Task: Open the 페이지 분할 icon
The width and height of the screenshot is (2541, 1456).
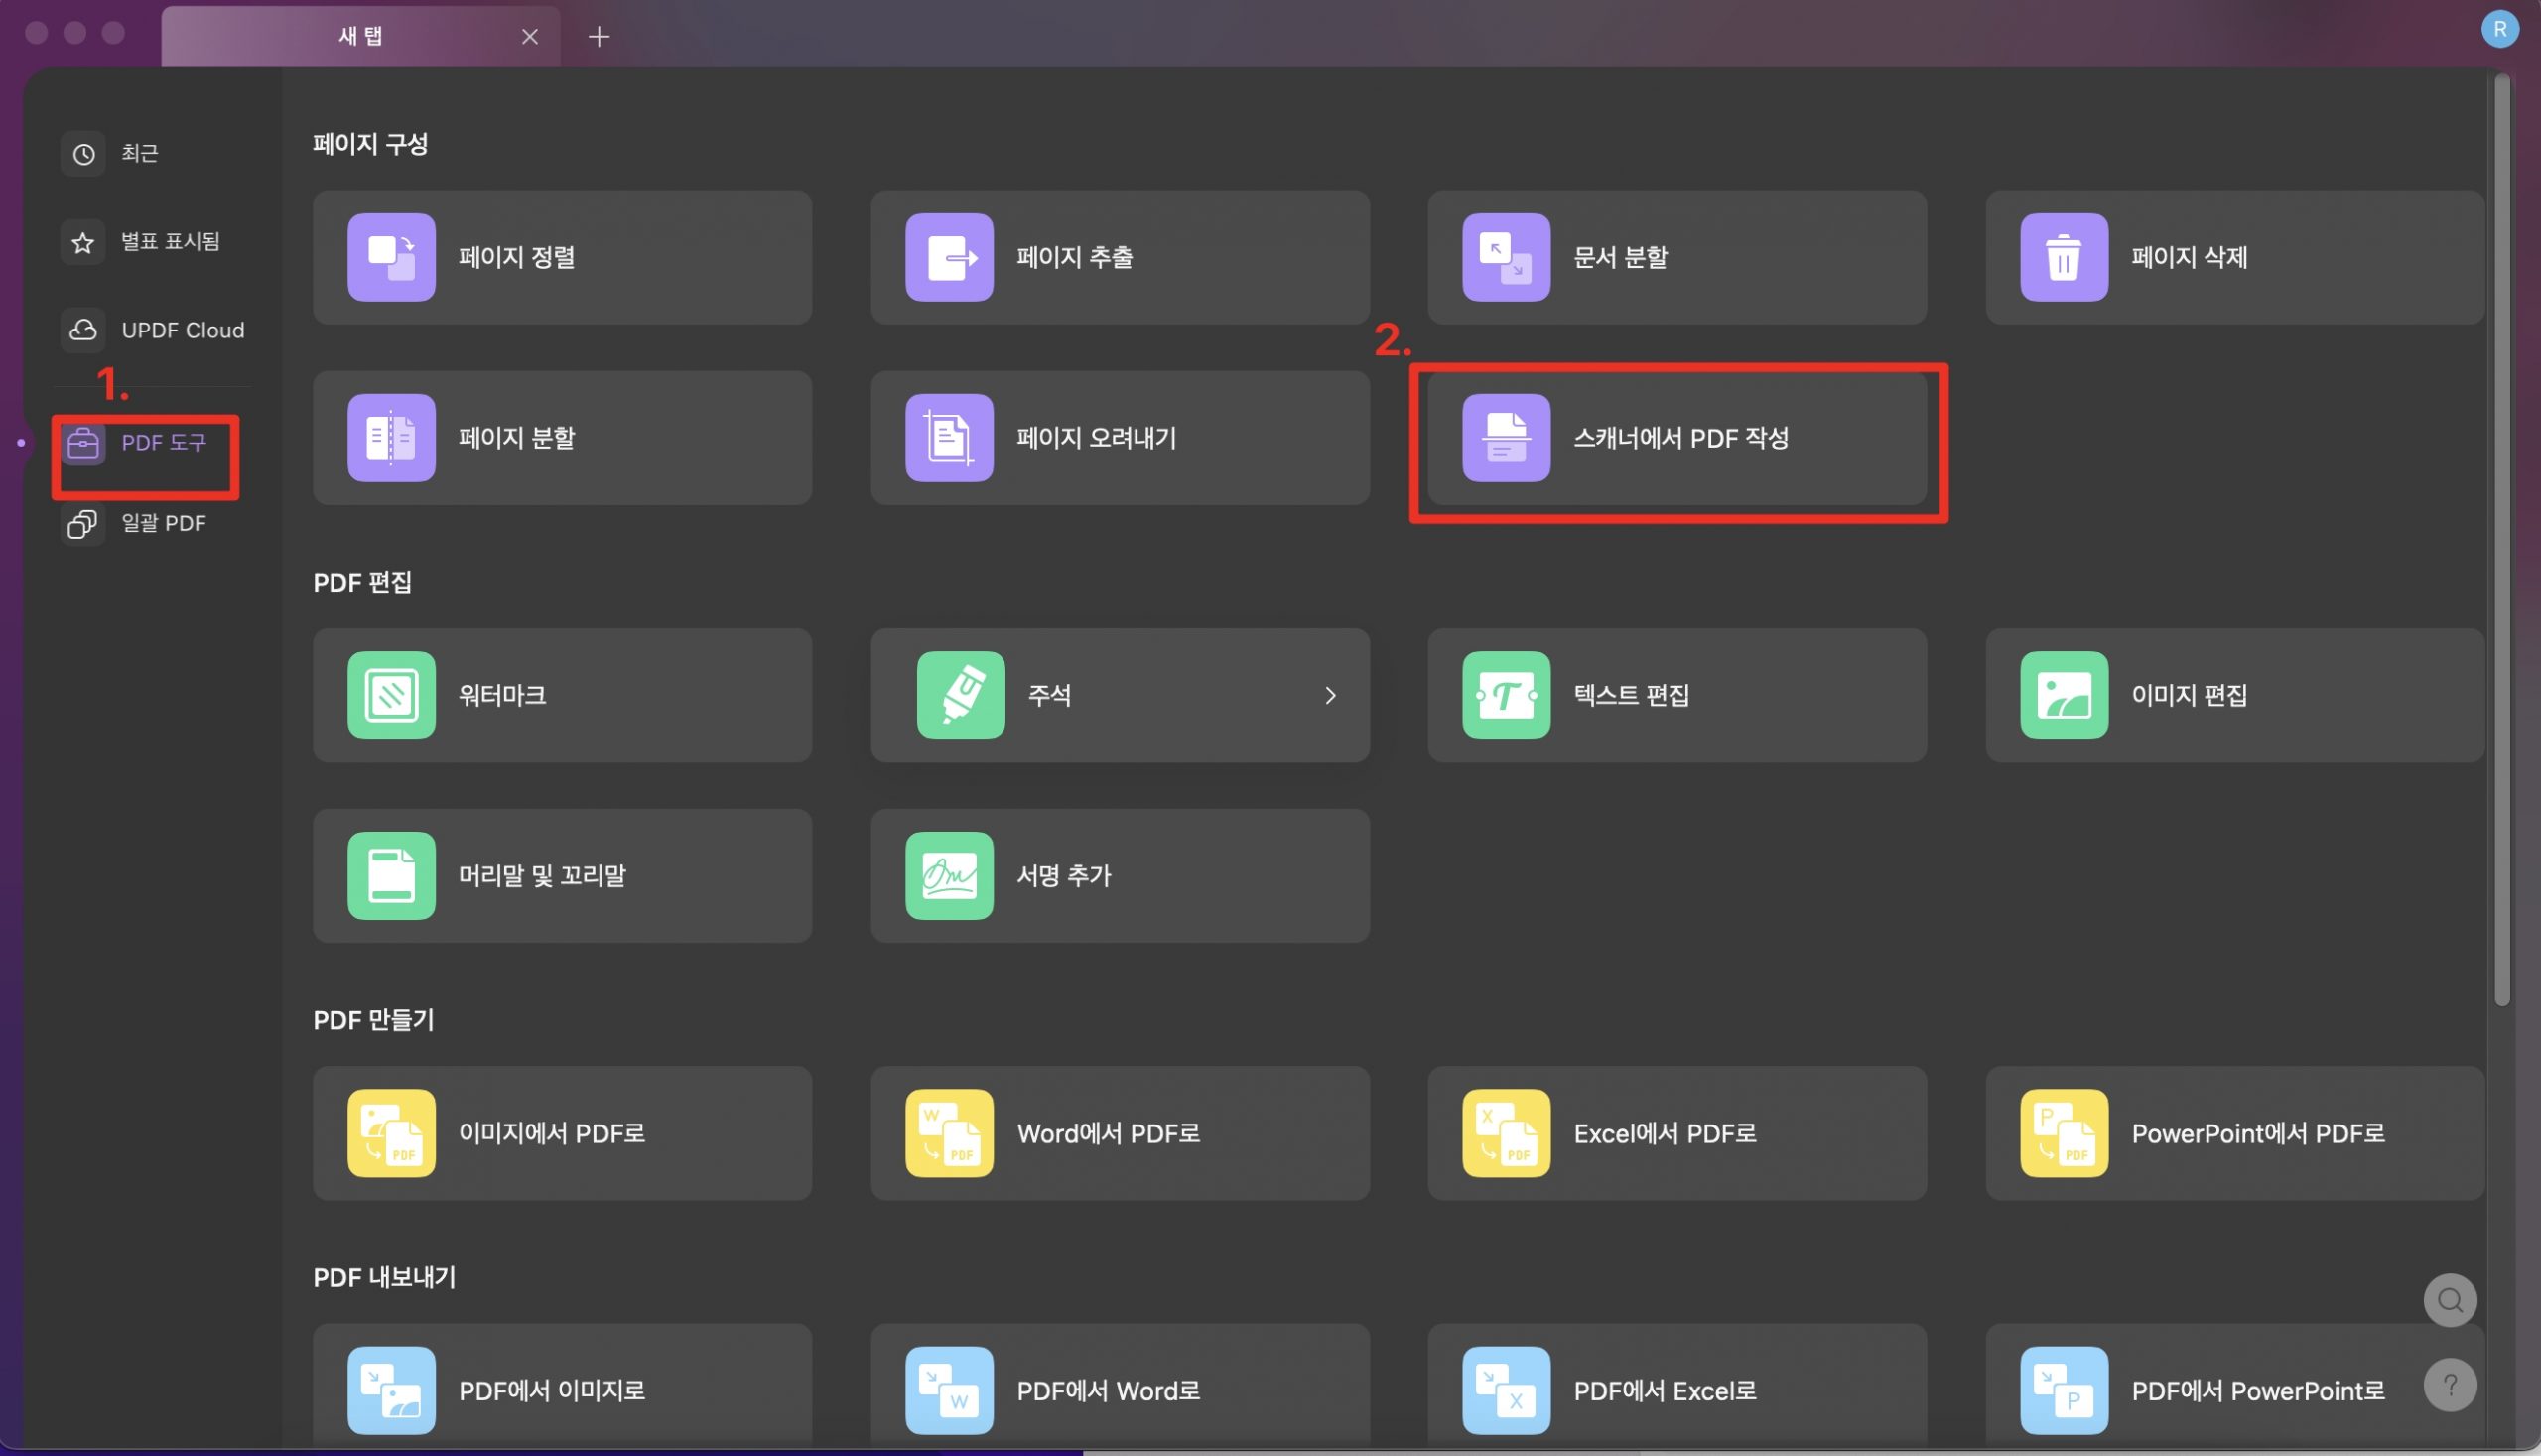Action: 391,438
